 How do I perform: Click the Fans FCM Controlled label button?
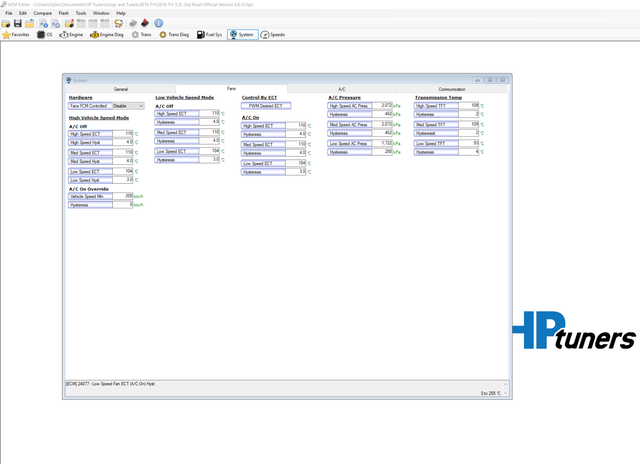[90, 106]
